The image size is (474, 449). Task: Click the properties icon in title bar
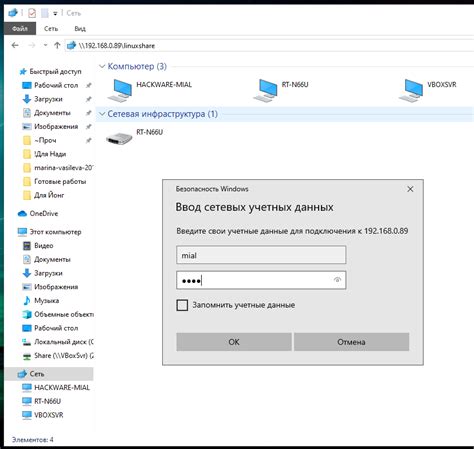[x=32, y=13]
